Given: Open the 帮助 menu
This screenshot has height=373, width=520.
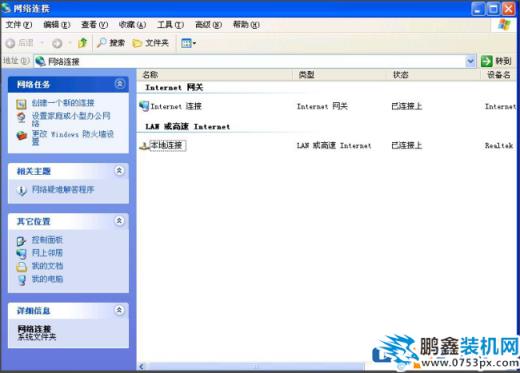Looking at the screenshot, I should [246, 25].
